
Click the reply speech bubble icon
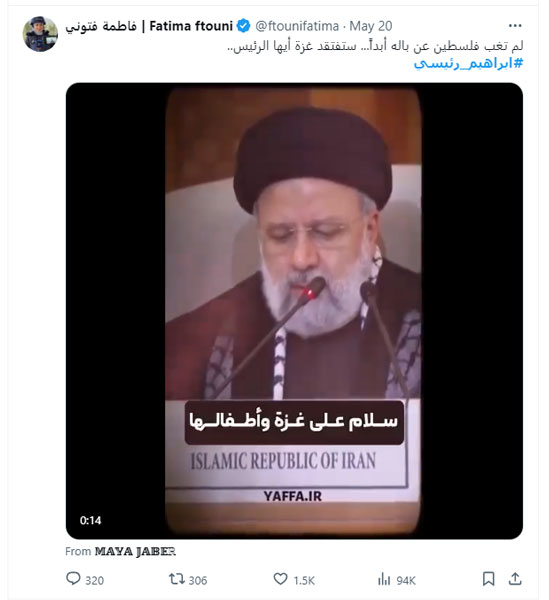(73, 579)
